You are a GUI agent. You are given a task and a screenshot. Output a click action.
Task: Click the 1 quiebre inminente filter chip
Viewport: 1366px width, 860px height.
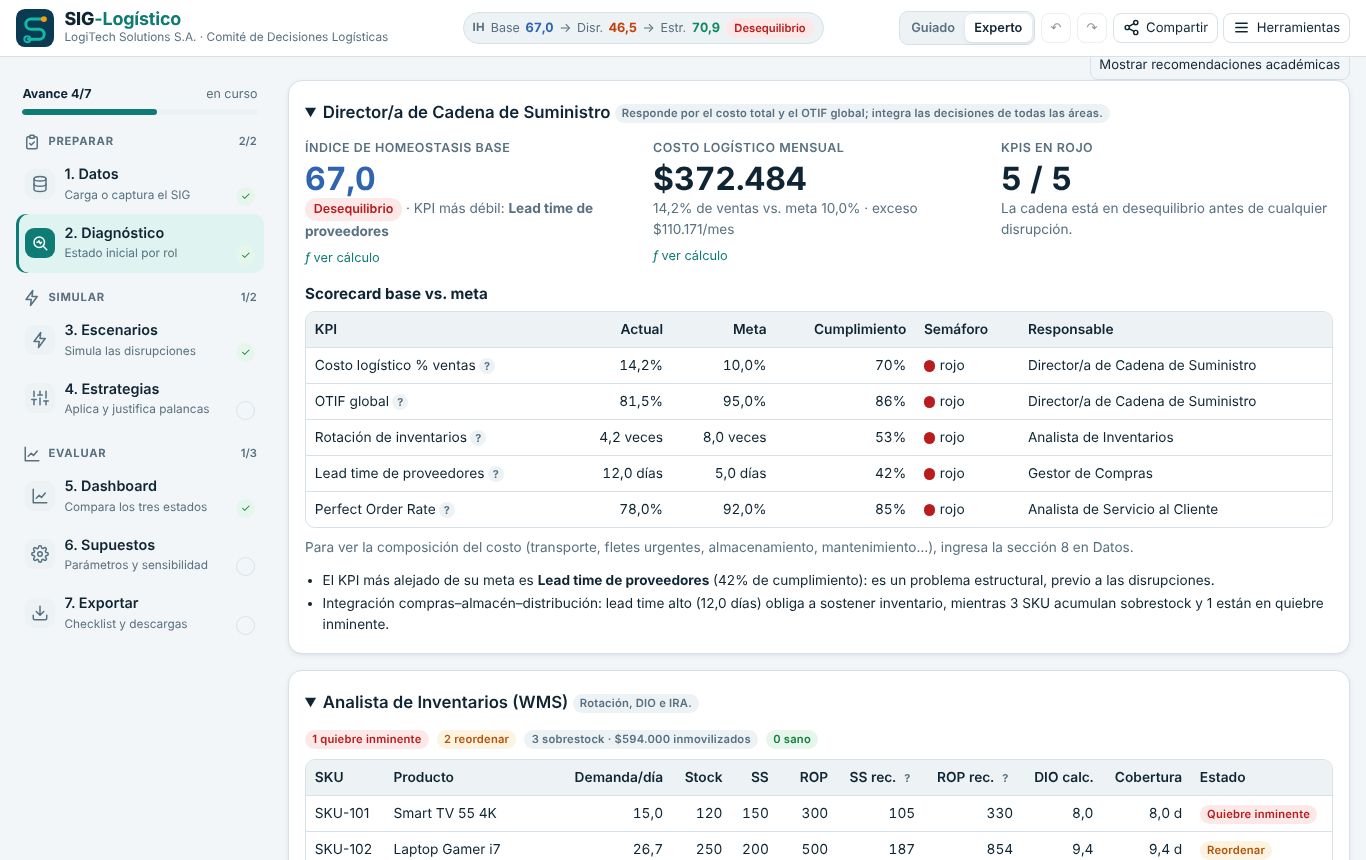click(x=366, y=740)
